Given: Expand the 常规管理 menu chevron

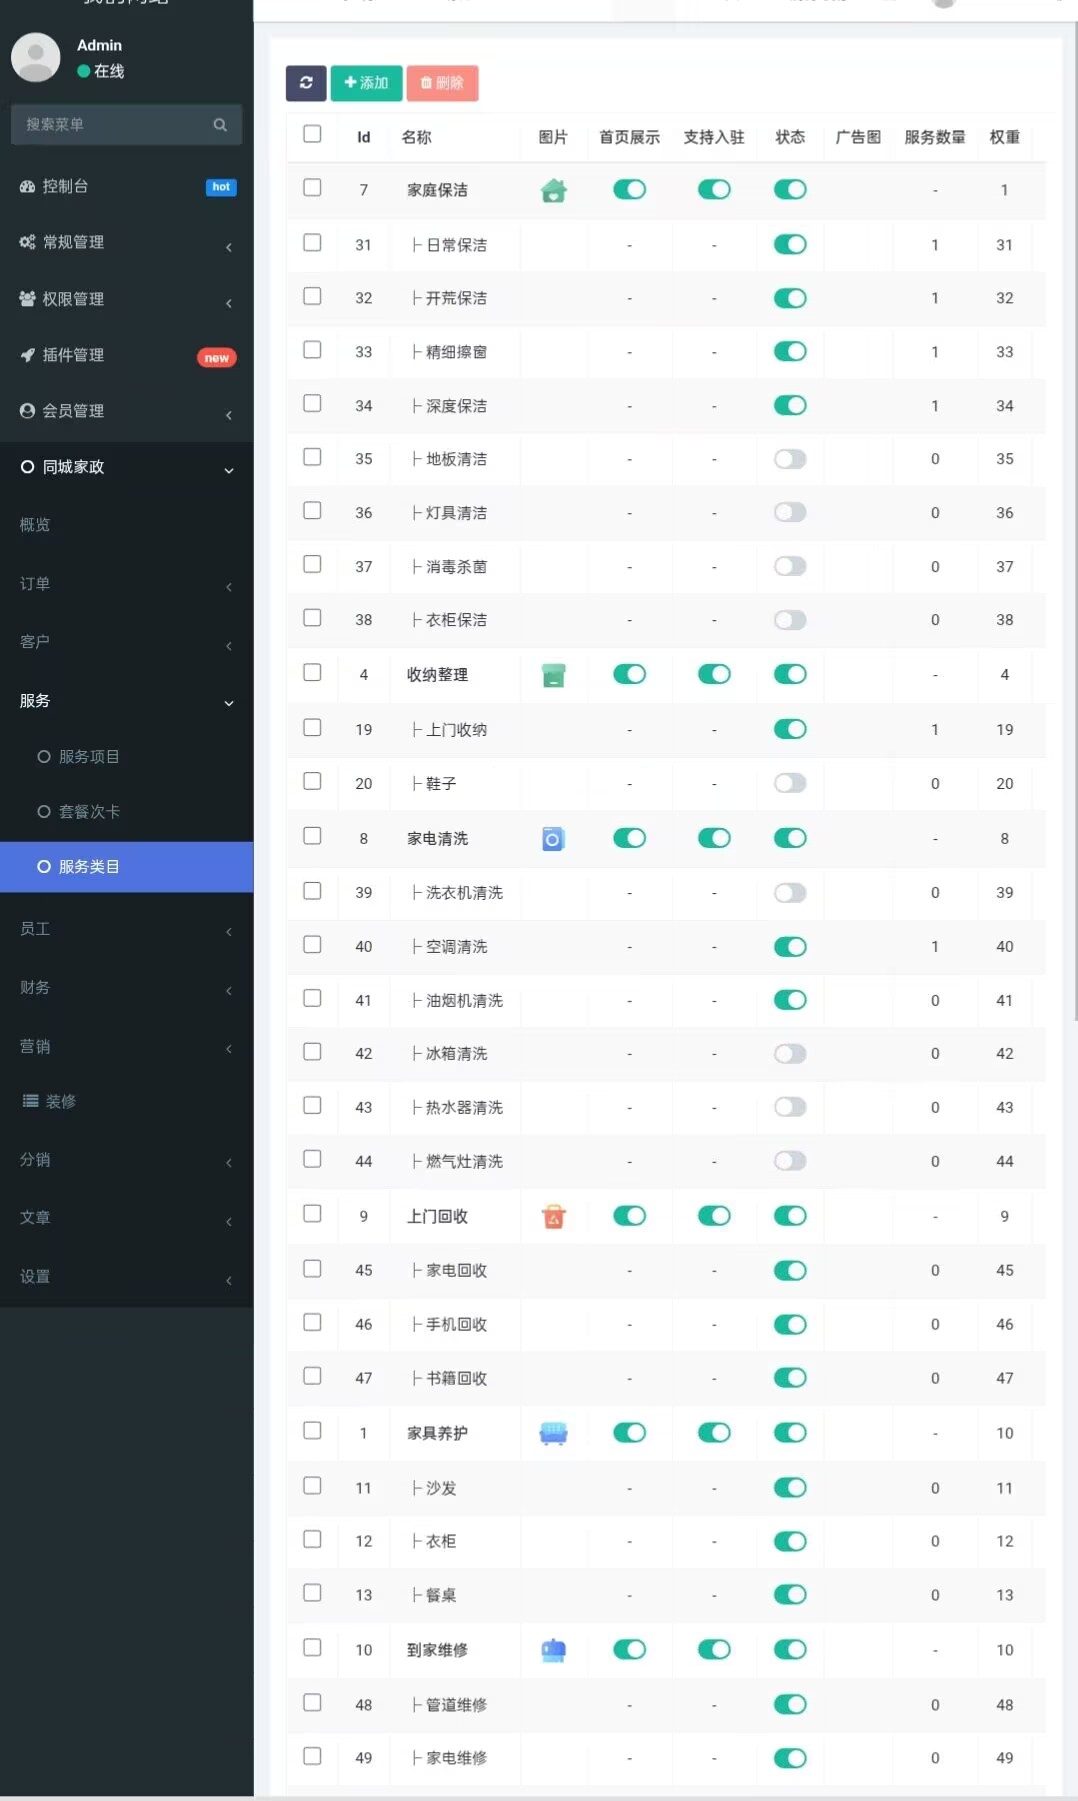Looking at the screenshot, I should pyautogui.click(x=229, y=247).
